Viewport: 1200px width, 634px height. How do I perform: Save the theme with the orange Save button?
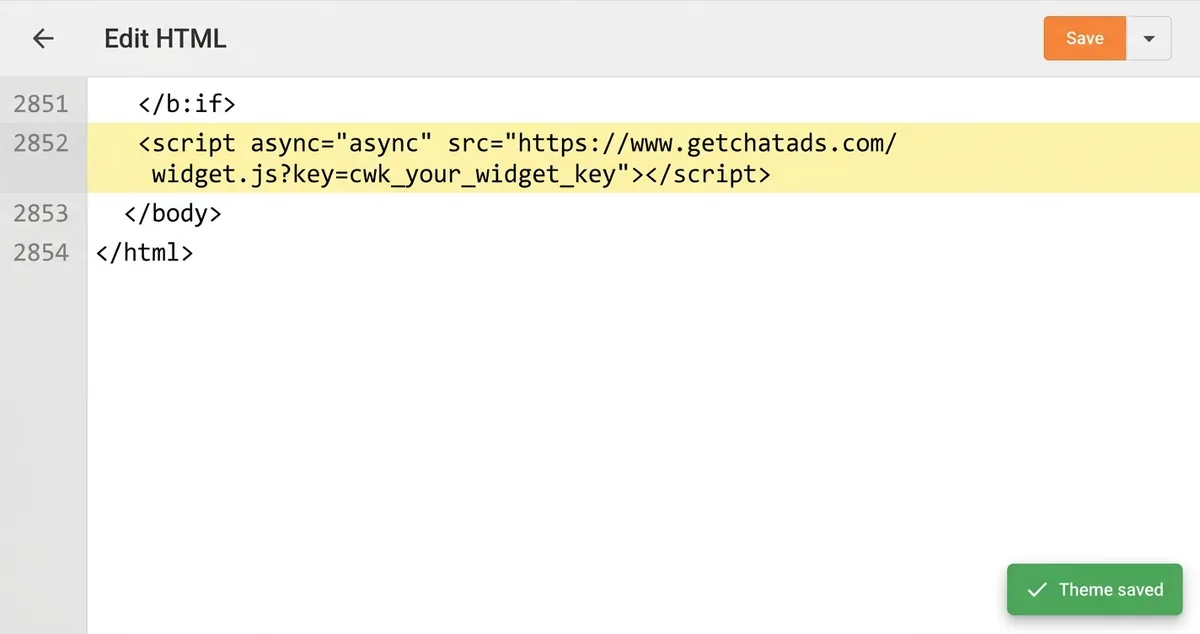click(x=1085, y=38)
